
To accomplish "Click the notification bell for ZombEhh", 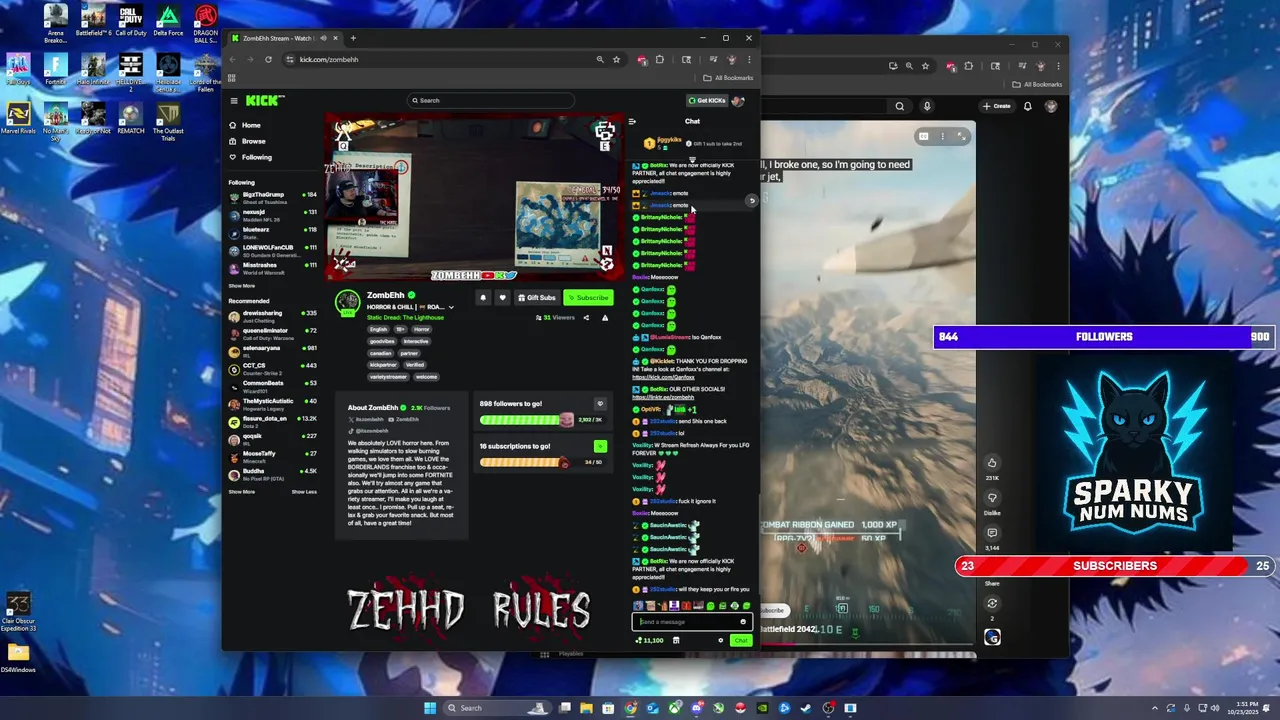I will point(483,297).
